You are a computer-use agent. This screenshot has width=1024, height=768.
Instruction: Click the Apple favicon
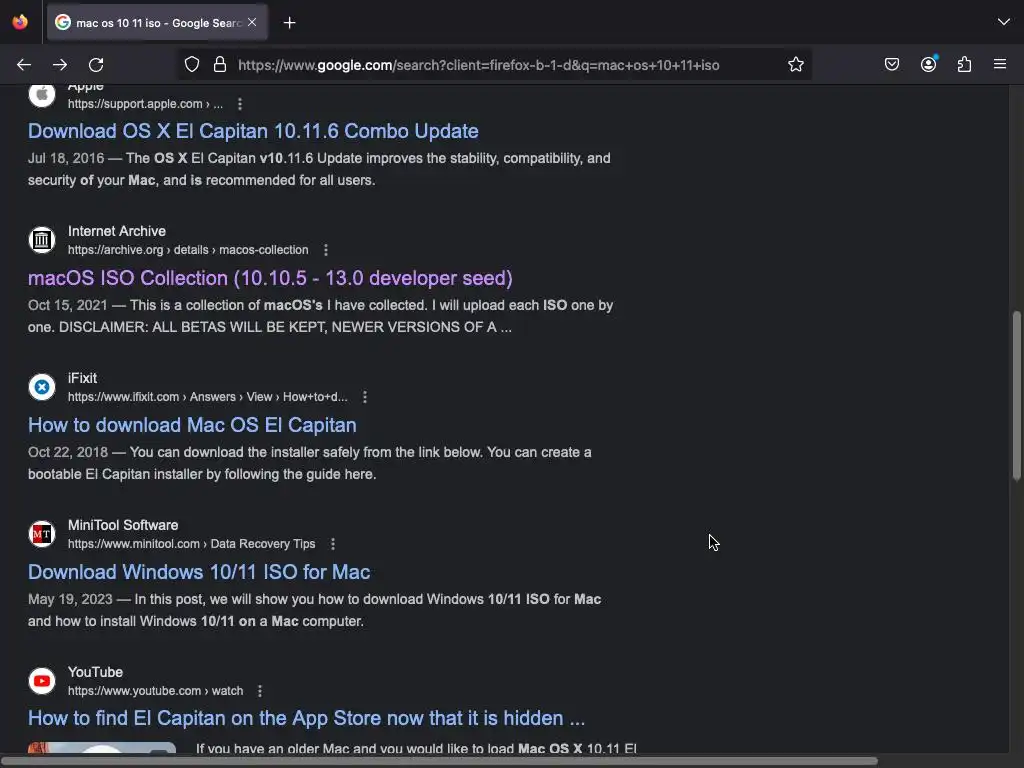(x=42, y=95)
